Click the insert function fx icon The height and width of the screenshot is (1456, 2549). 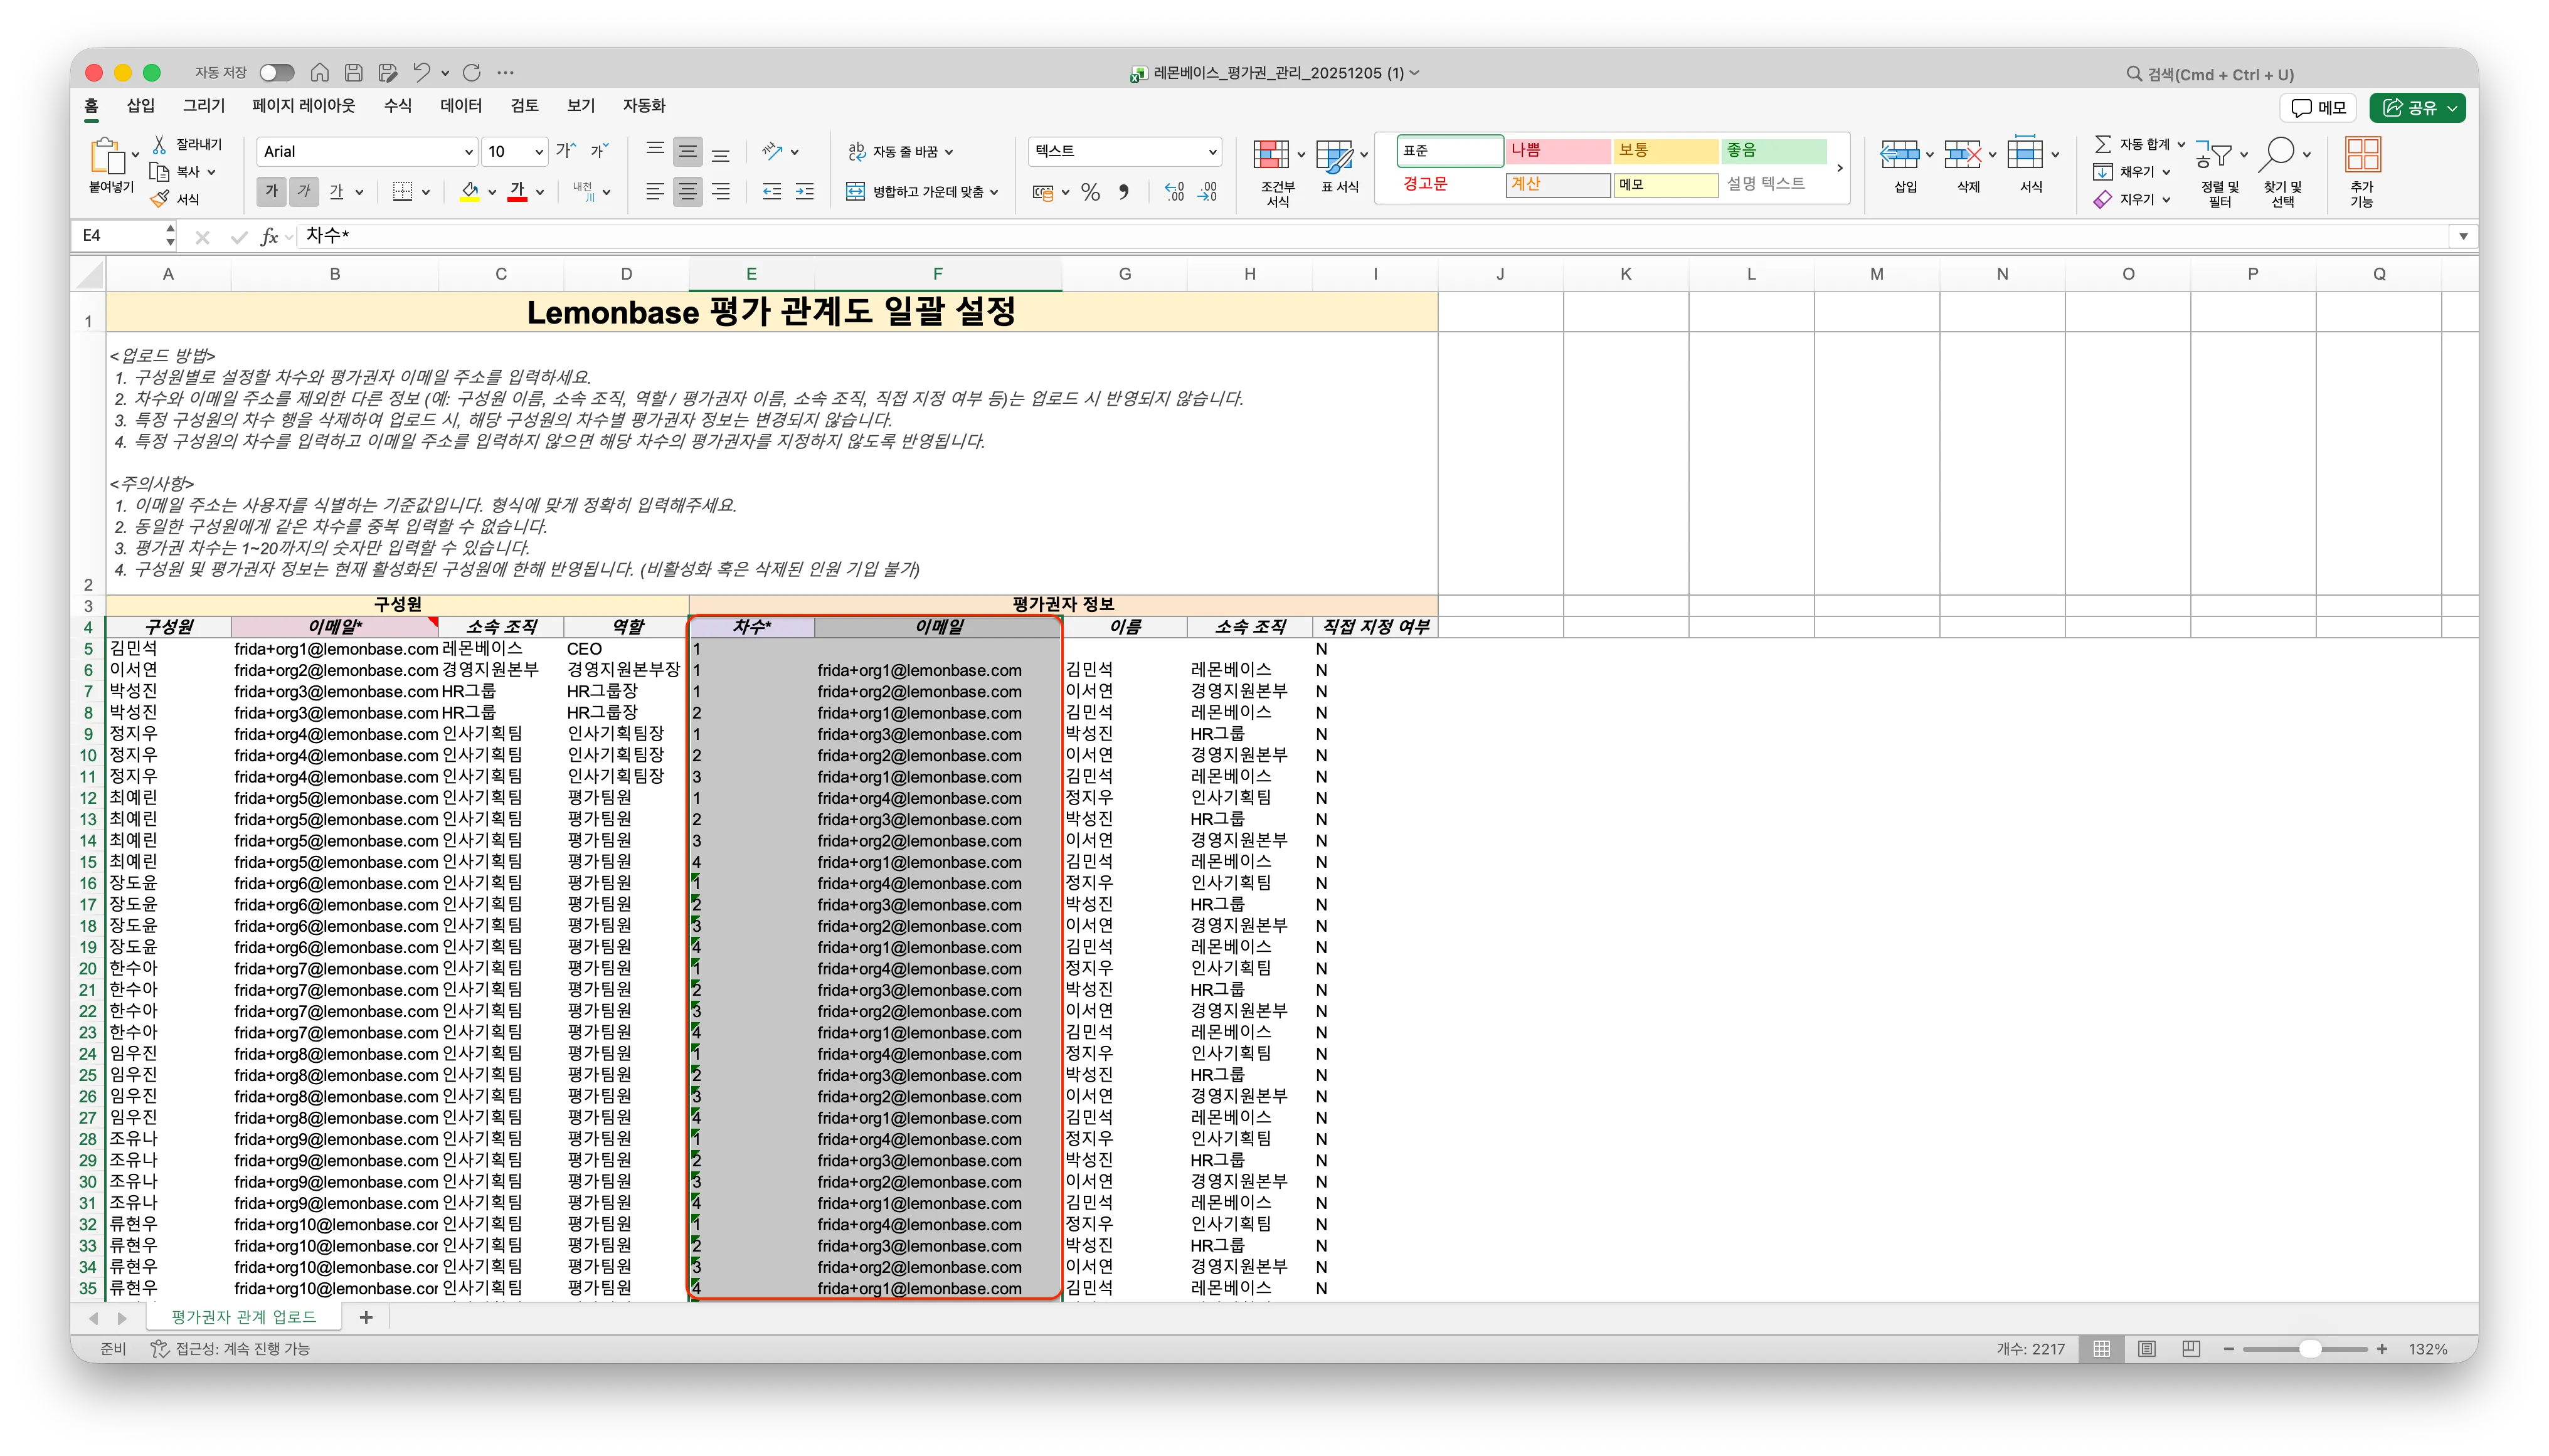click(x=269, y=236)
